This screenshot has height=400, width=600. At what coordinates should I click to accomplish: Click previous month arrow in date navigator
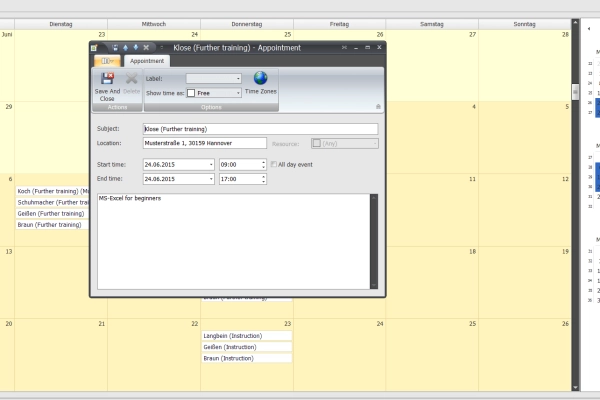[x=589, y=29]
